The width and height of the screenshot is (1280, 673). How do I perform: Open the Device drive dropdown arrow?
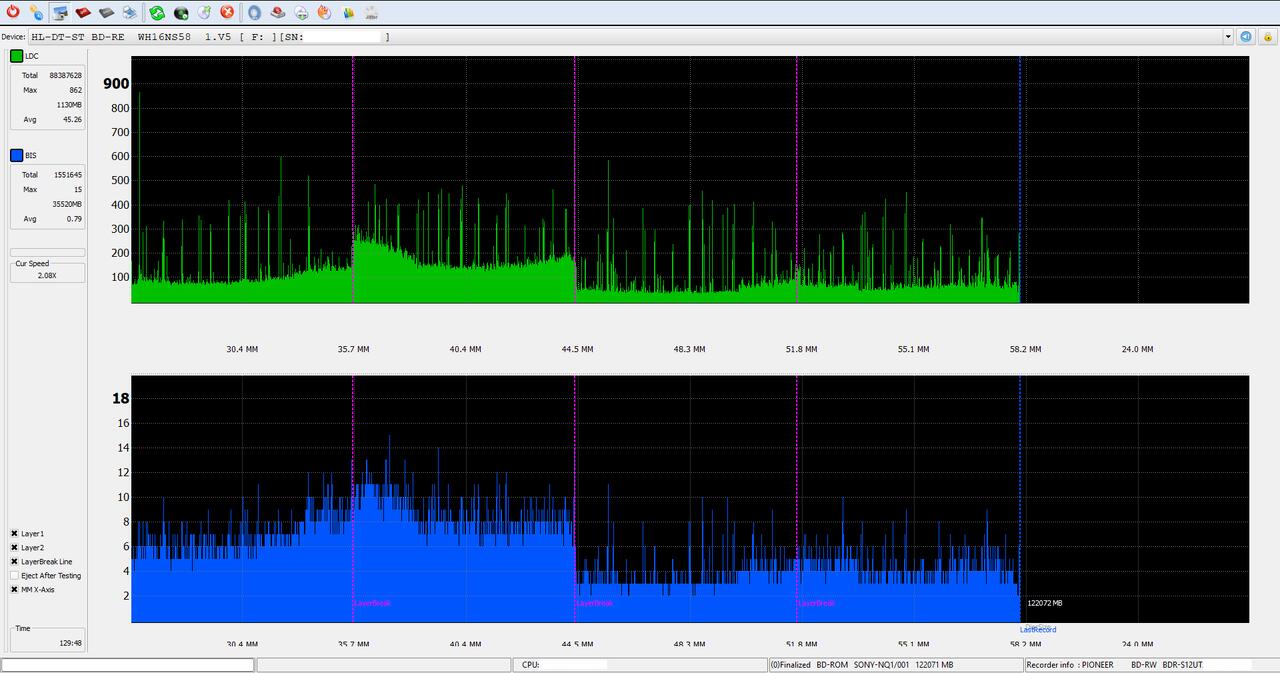(1228, 37)
